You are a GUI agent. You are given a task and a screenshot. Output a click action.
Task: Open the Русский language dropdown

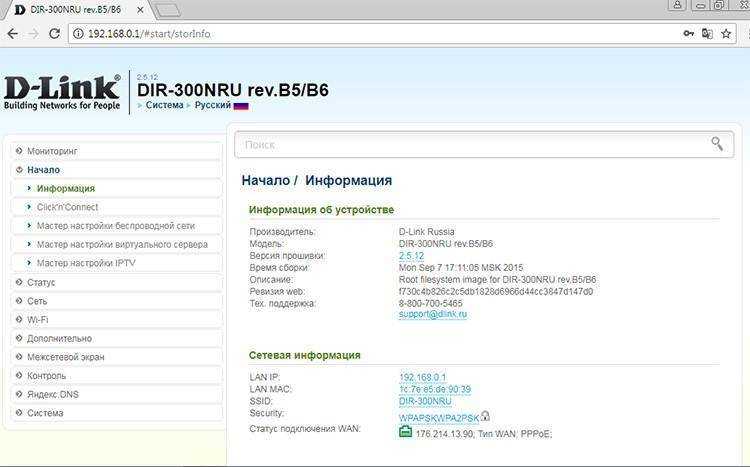click(x=212, y=105)
